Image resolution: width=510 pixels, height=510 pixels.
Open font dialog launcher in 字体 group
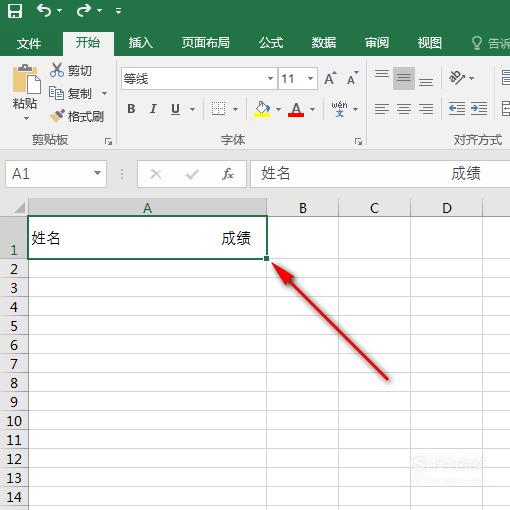(358, 142)
